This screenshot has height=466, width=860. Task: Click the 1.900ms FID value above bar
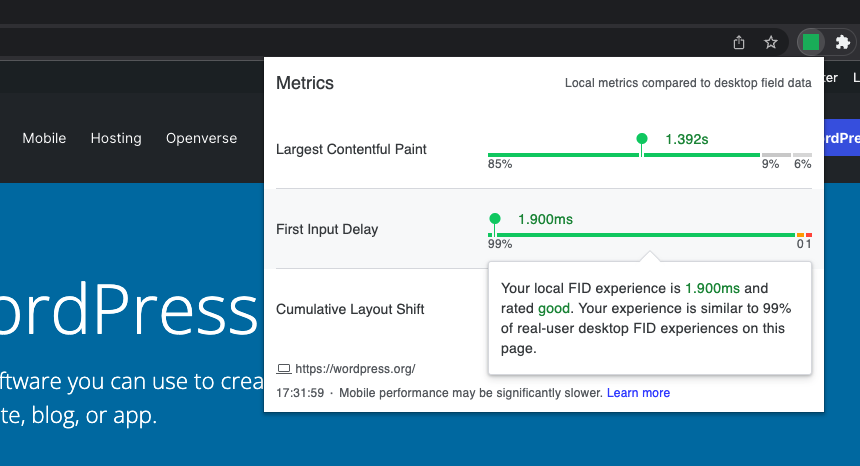tap(545, 219)
